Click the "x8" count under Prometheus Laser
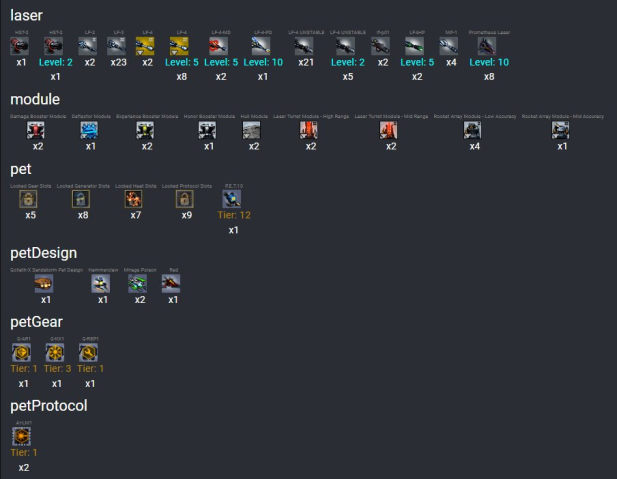617x479 pixels. coord(489,77)
